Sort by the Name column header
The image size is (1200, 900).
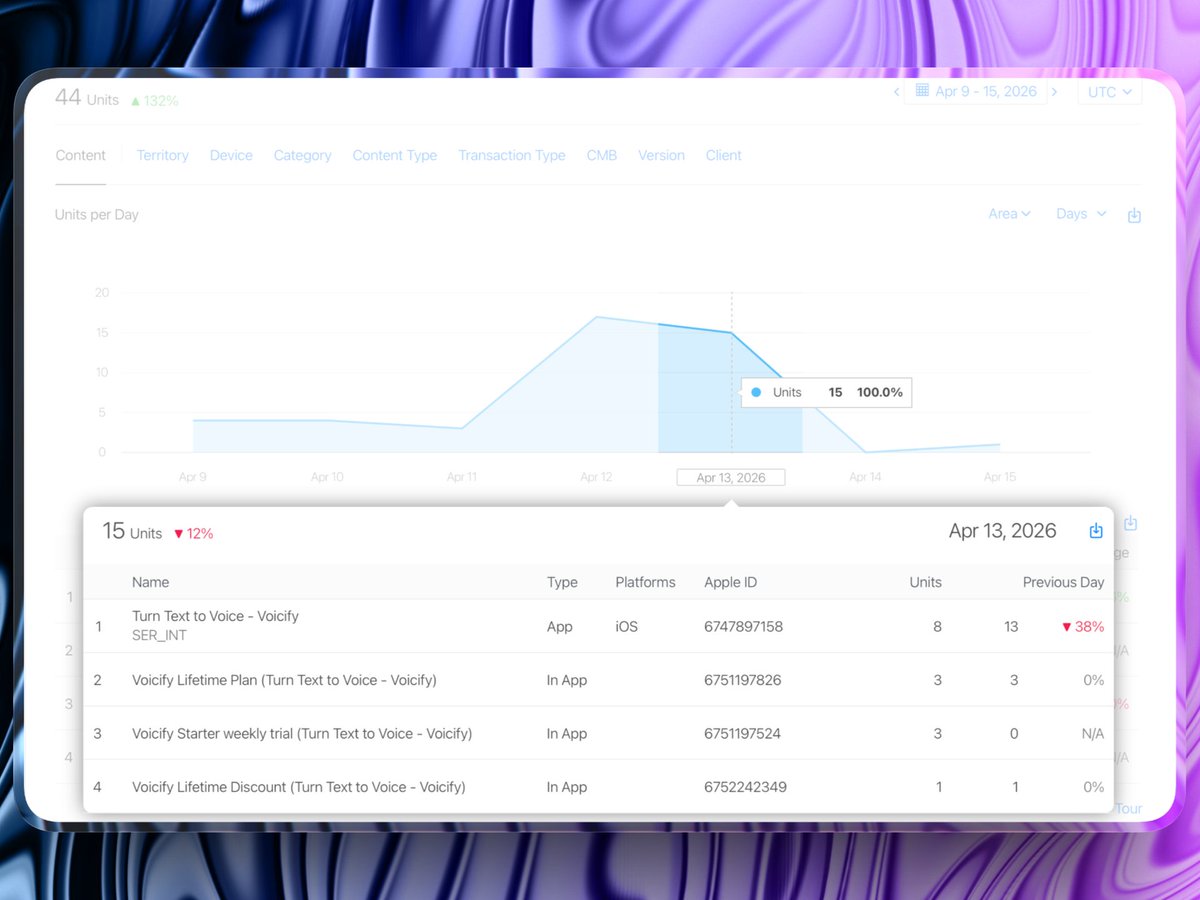[x=150, y=582]
